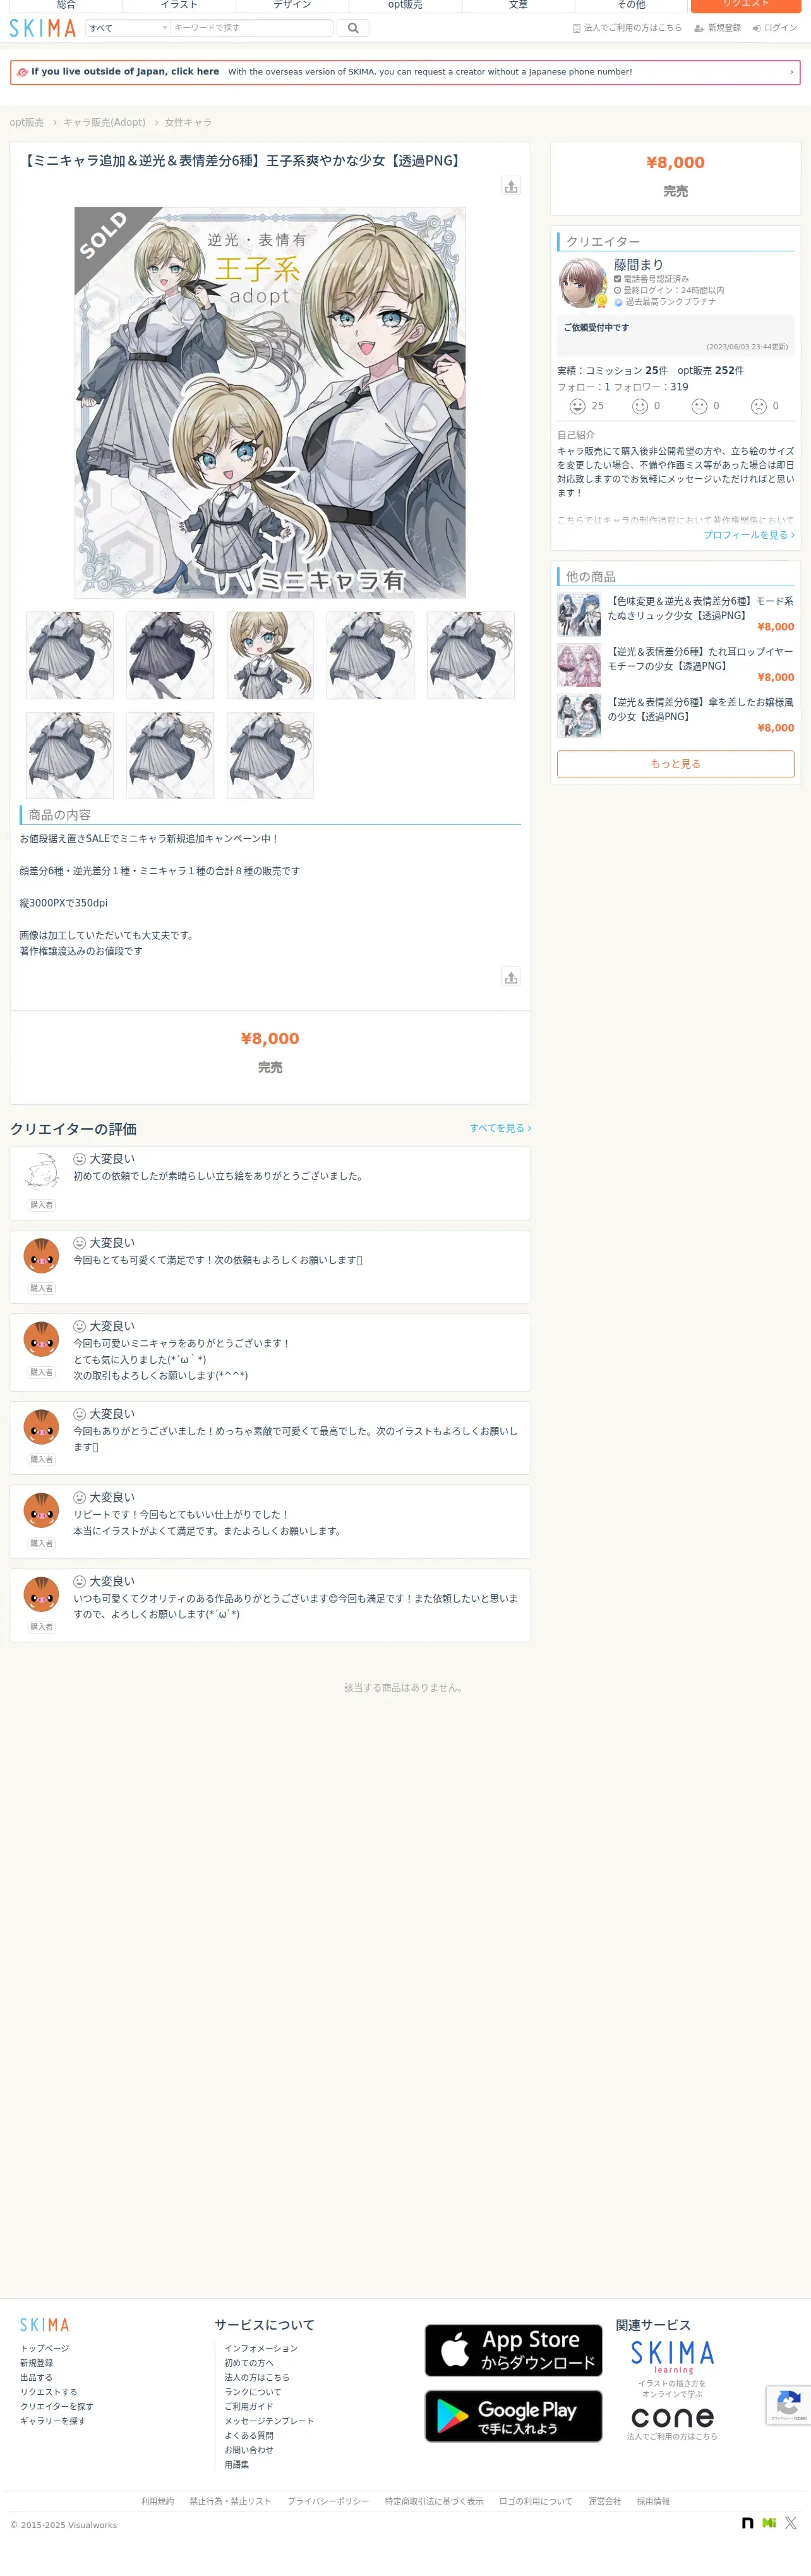The image size is (811, 2576).
Task: Open the イラスト tab
Action: click(x=179, y=5)
